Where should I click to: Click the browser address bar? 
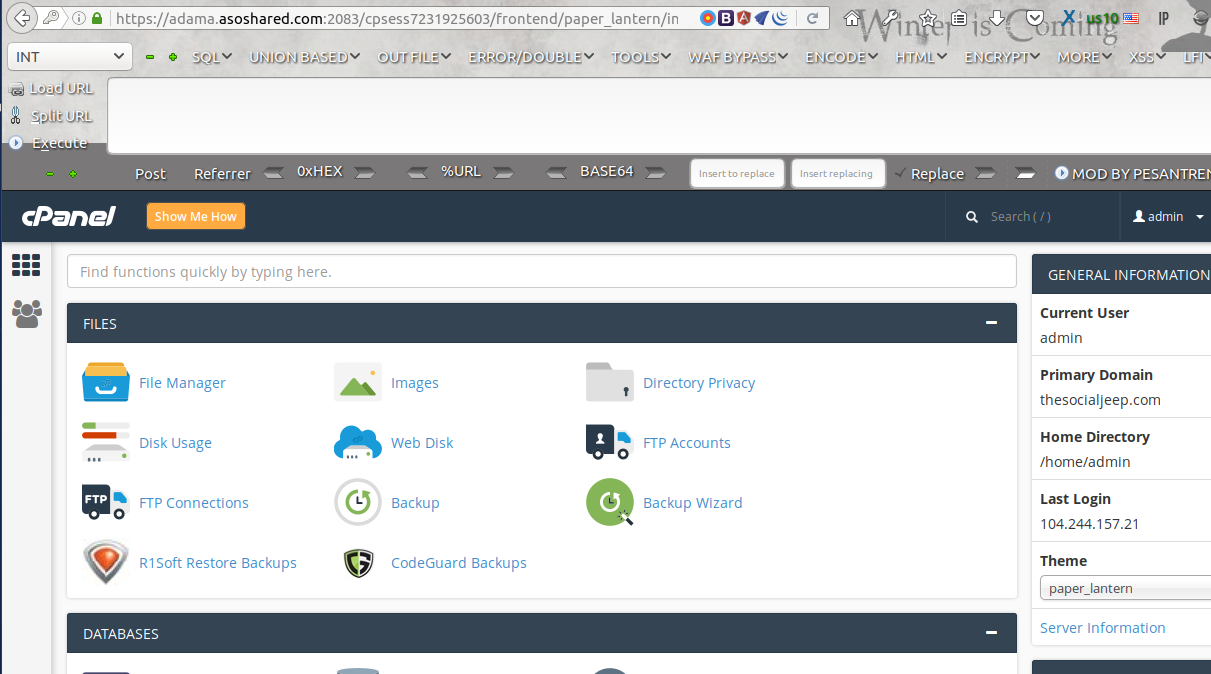pyautogui.click(x=395, y=18)
